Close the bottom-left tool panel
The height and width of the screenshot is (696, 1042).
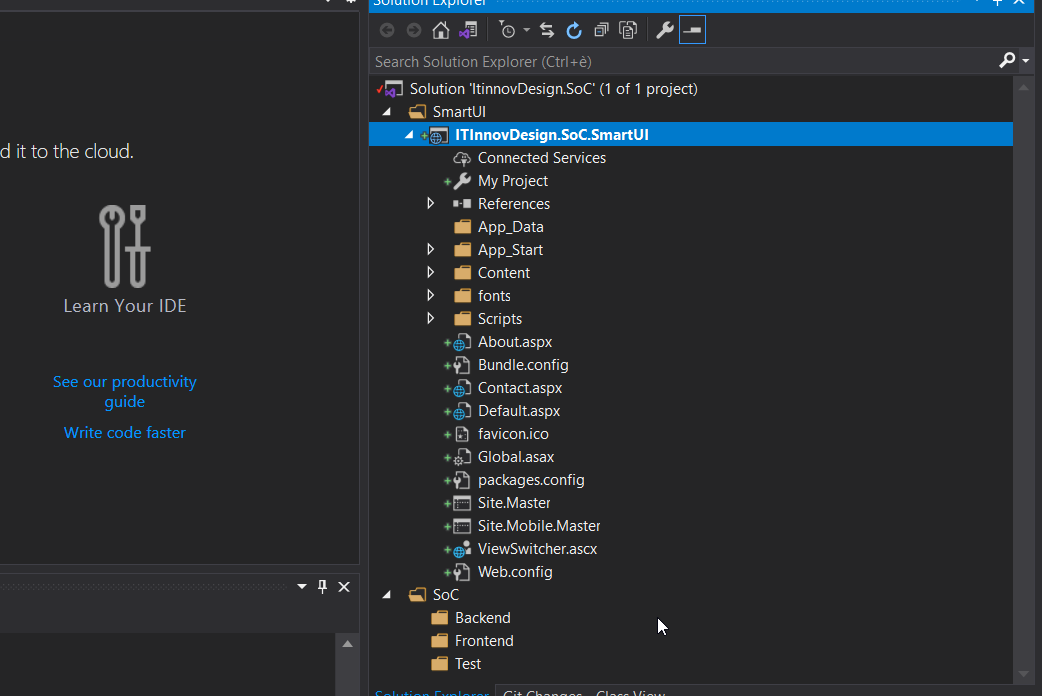point(344,586)
